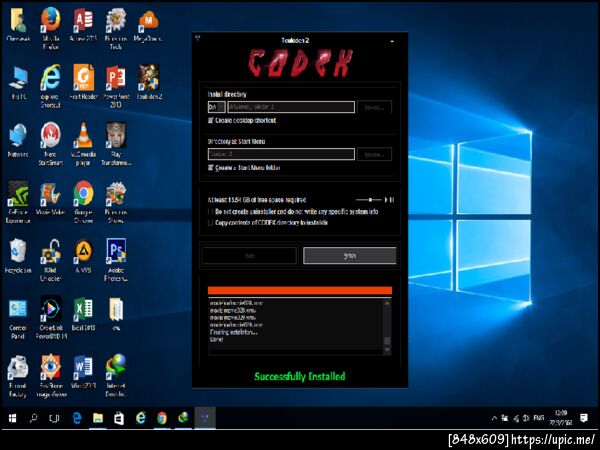Image resolution: width=600 pixels, height=450 pixels.
Task: Click the orange installation progress bar
Action: pos(300,291)
